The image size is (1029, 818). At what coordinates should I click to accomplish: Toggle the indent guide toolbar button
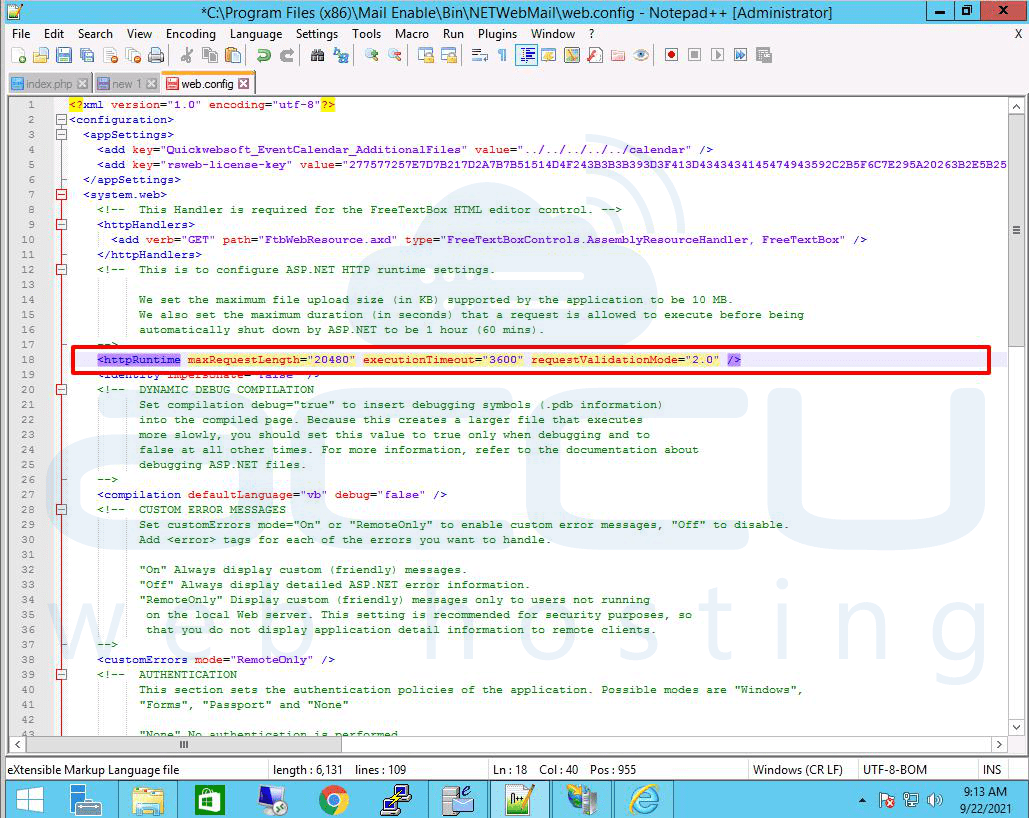point(526,56)
